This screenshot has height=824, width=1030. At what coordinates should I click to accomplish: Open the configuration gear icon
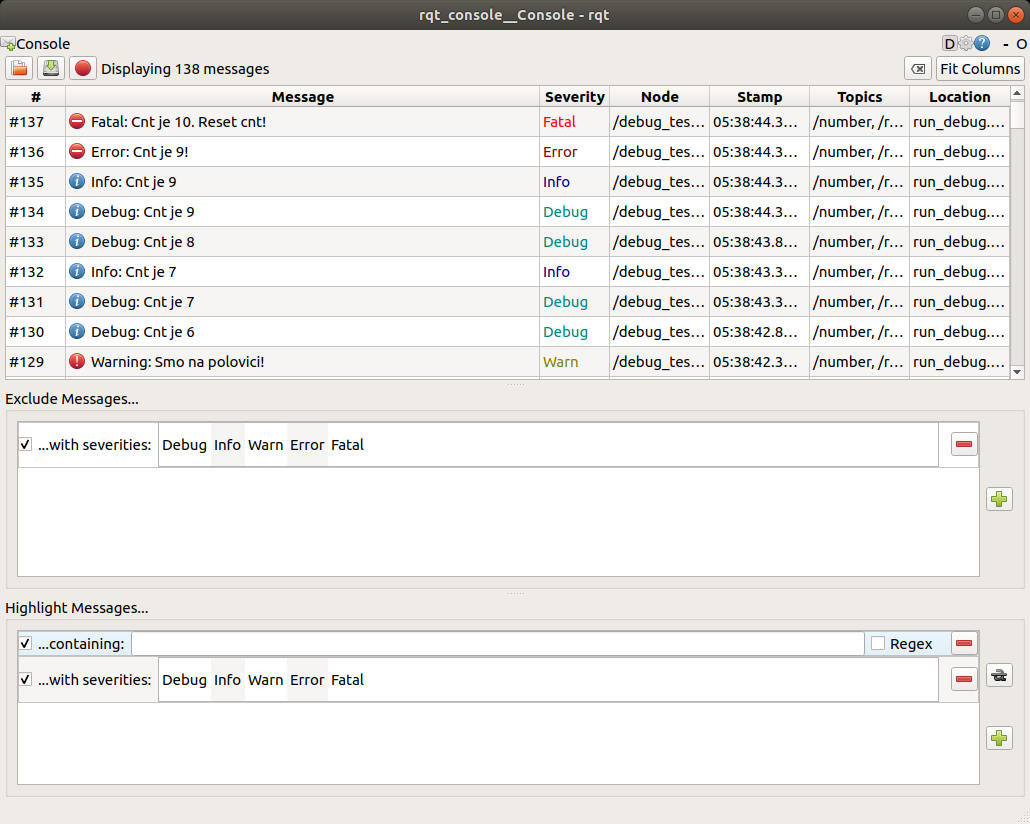965,44
